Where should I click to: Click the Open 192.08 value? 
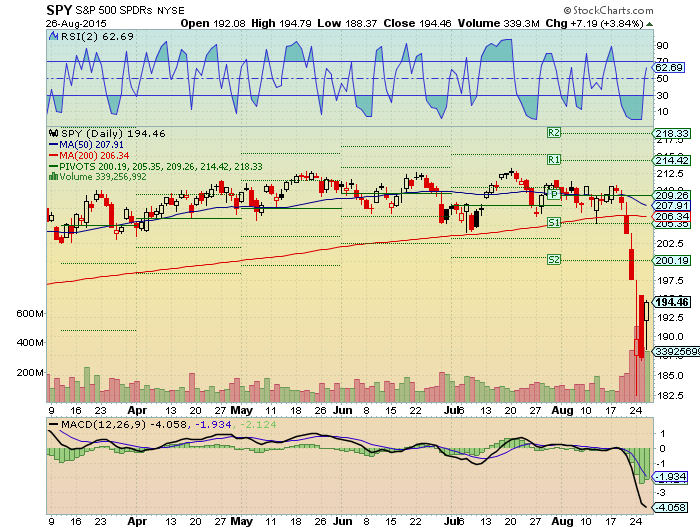tap(213, 23)
